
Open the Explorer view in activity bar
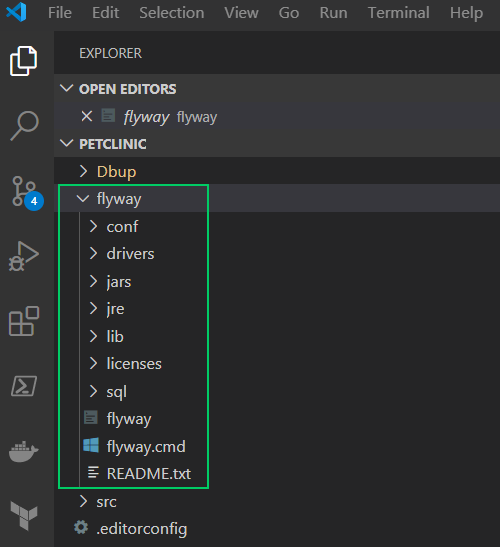[23, 61]
